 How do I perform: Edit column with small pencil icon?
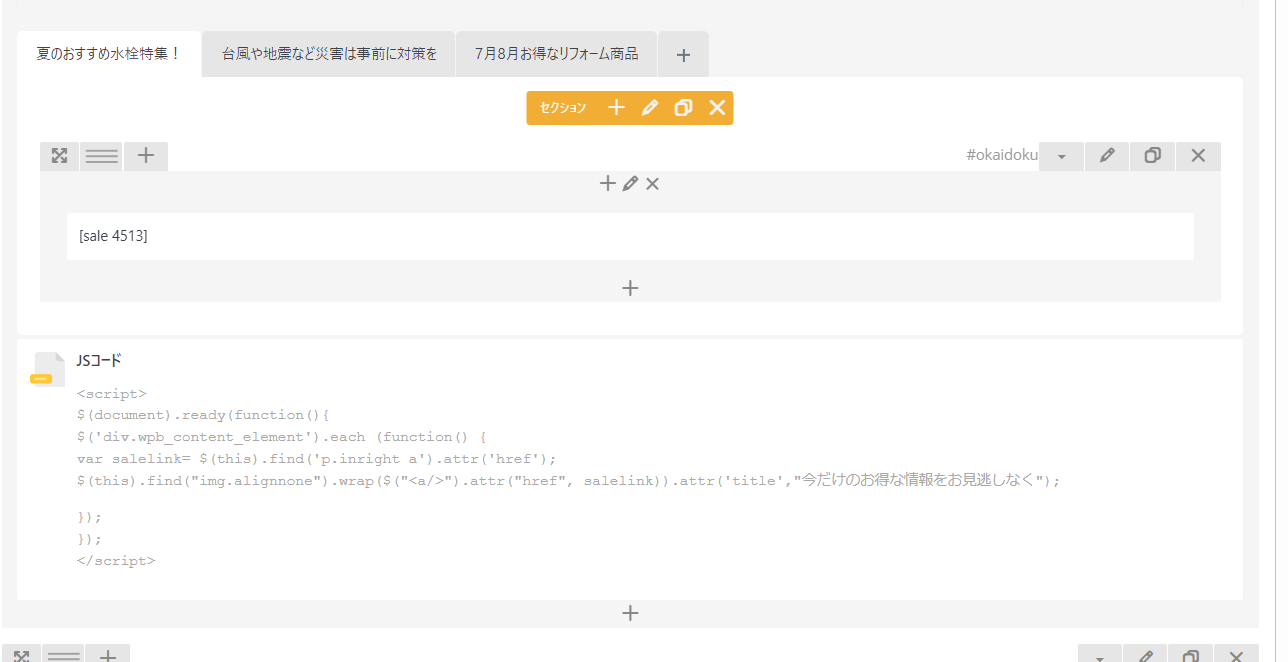pos(630,184)
